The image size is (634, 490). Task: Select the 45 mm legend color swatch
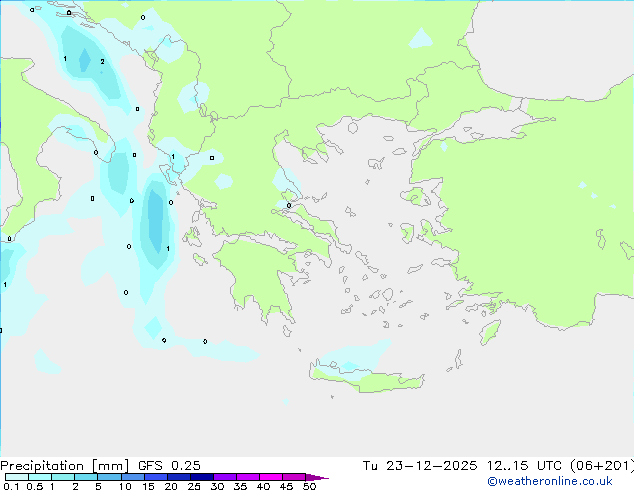[294, 477]
